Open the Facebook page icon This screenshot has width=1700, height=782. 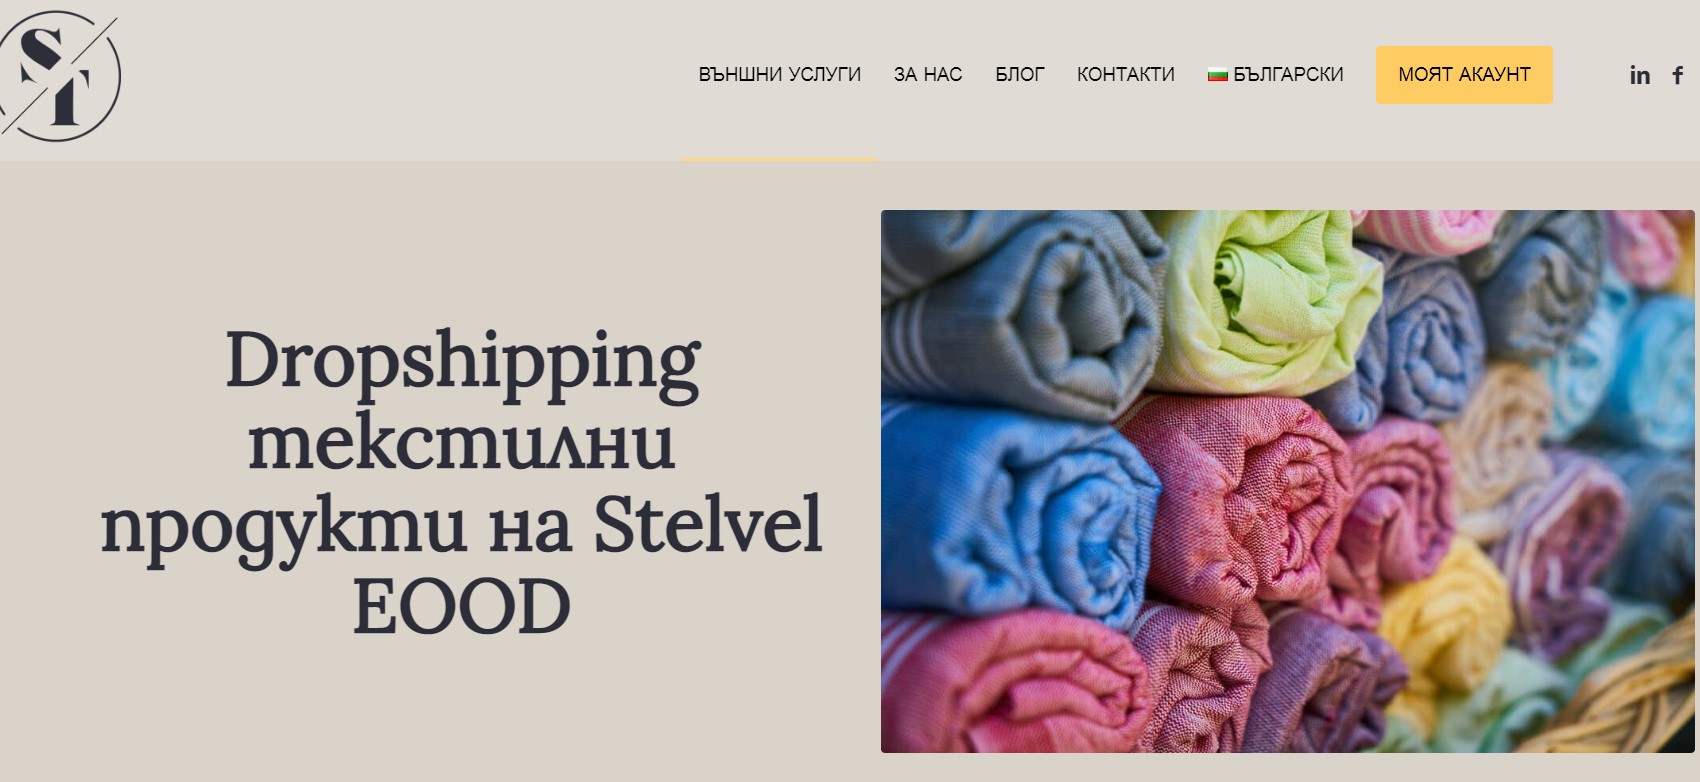click(1678, 75)
